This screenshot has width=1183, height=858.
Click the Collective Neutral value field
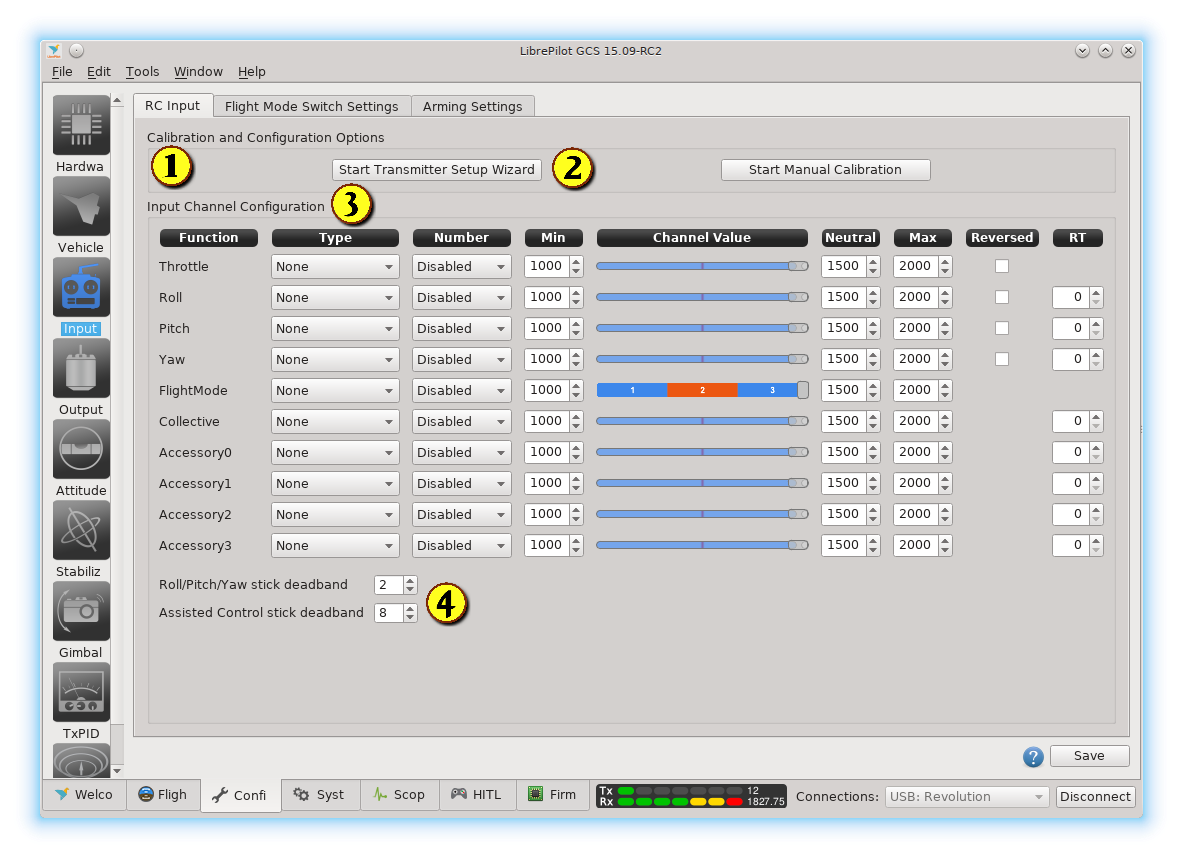843,420
